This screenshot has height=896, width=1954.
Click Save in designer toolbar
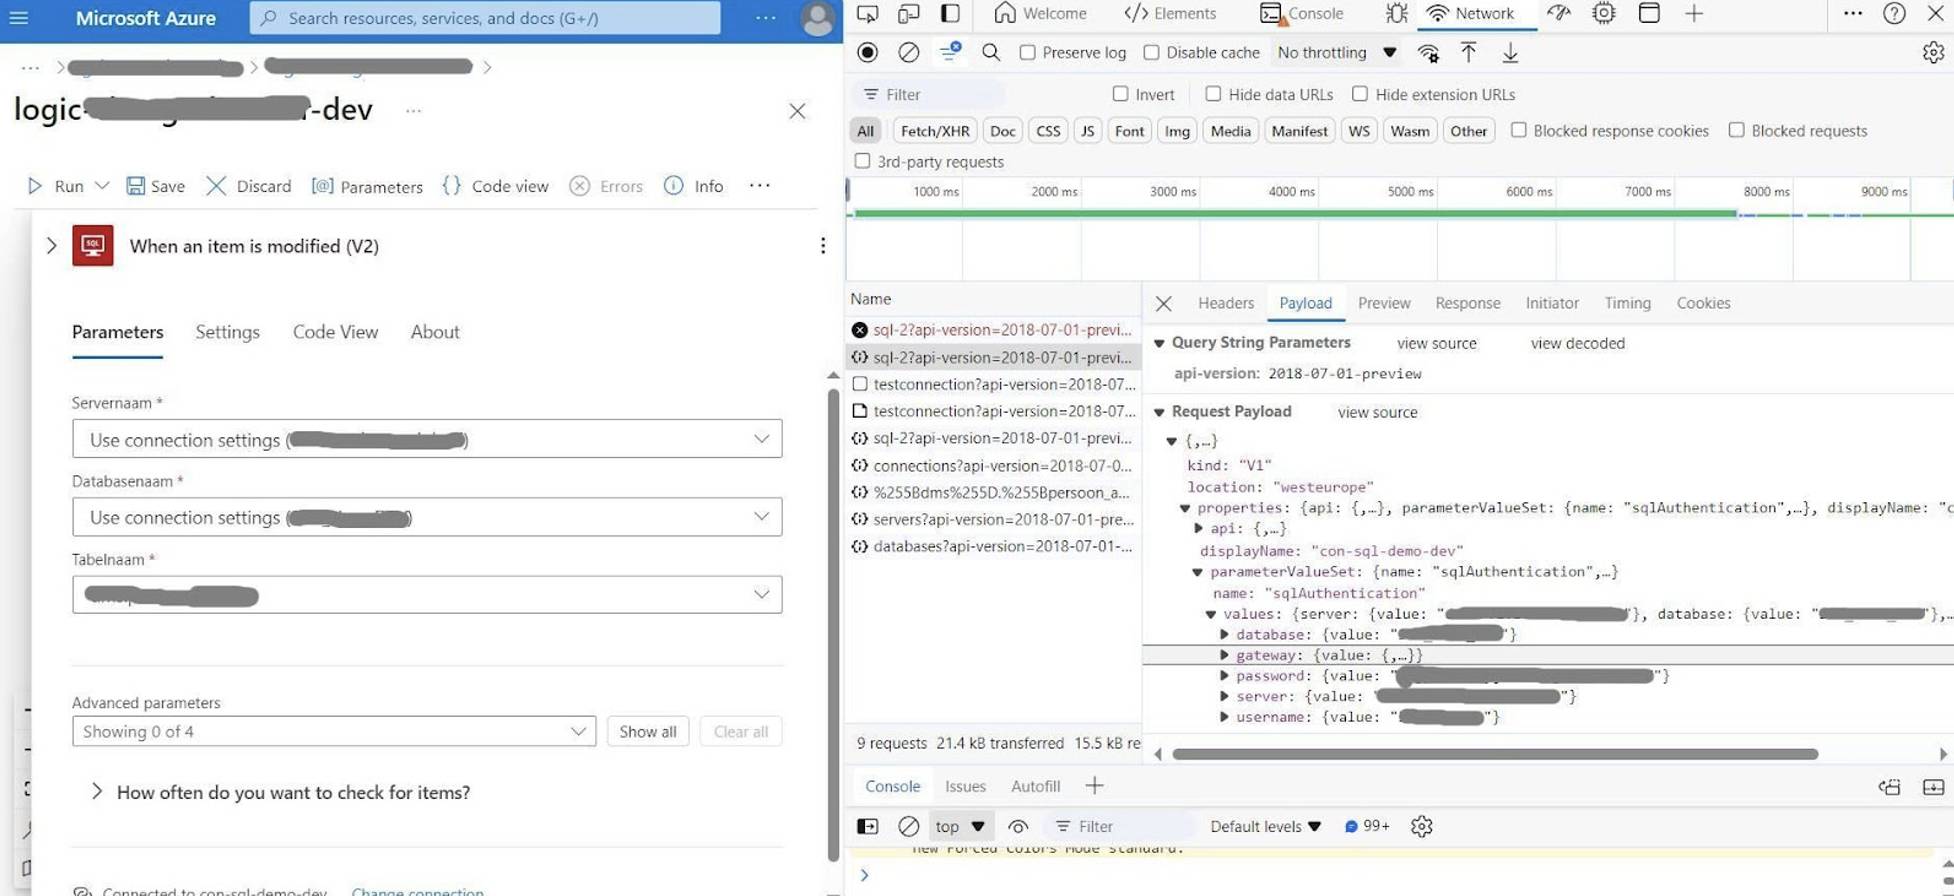(x=155, y=186)
